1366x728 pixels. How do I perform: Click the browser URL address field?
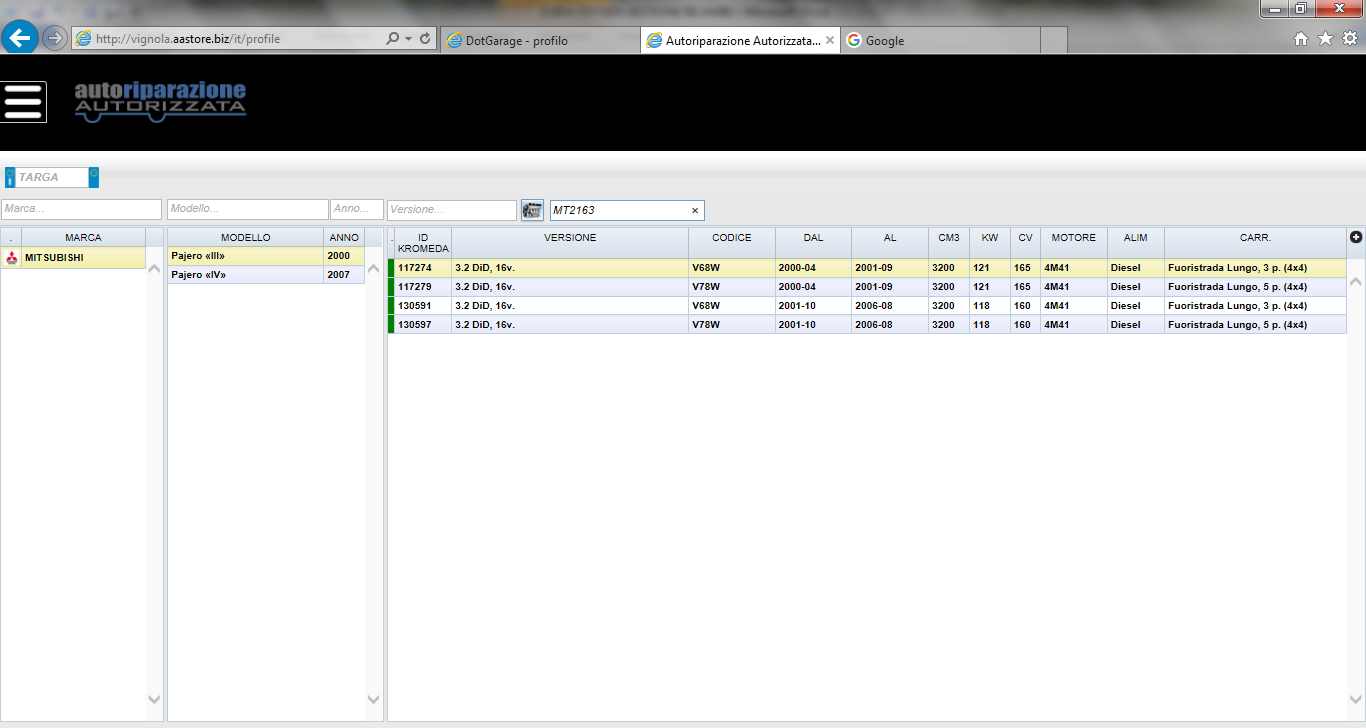click(228, 39)
